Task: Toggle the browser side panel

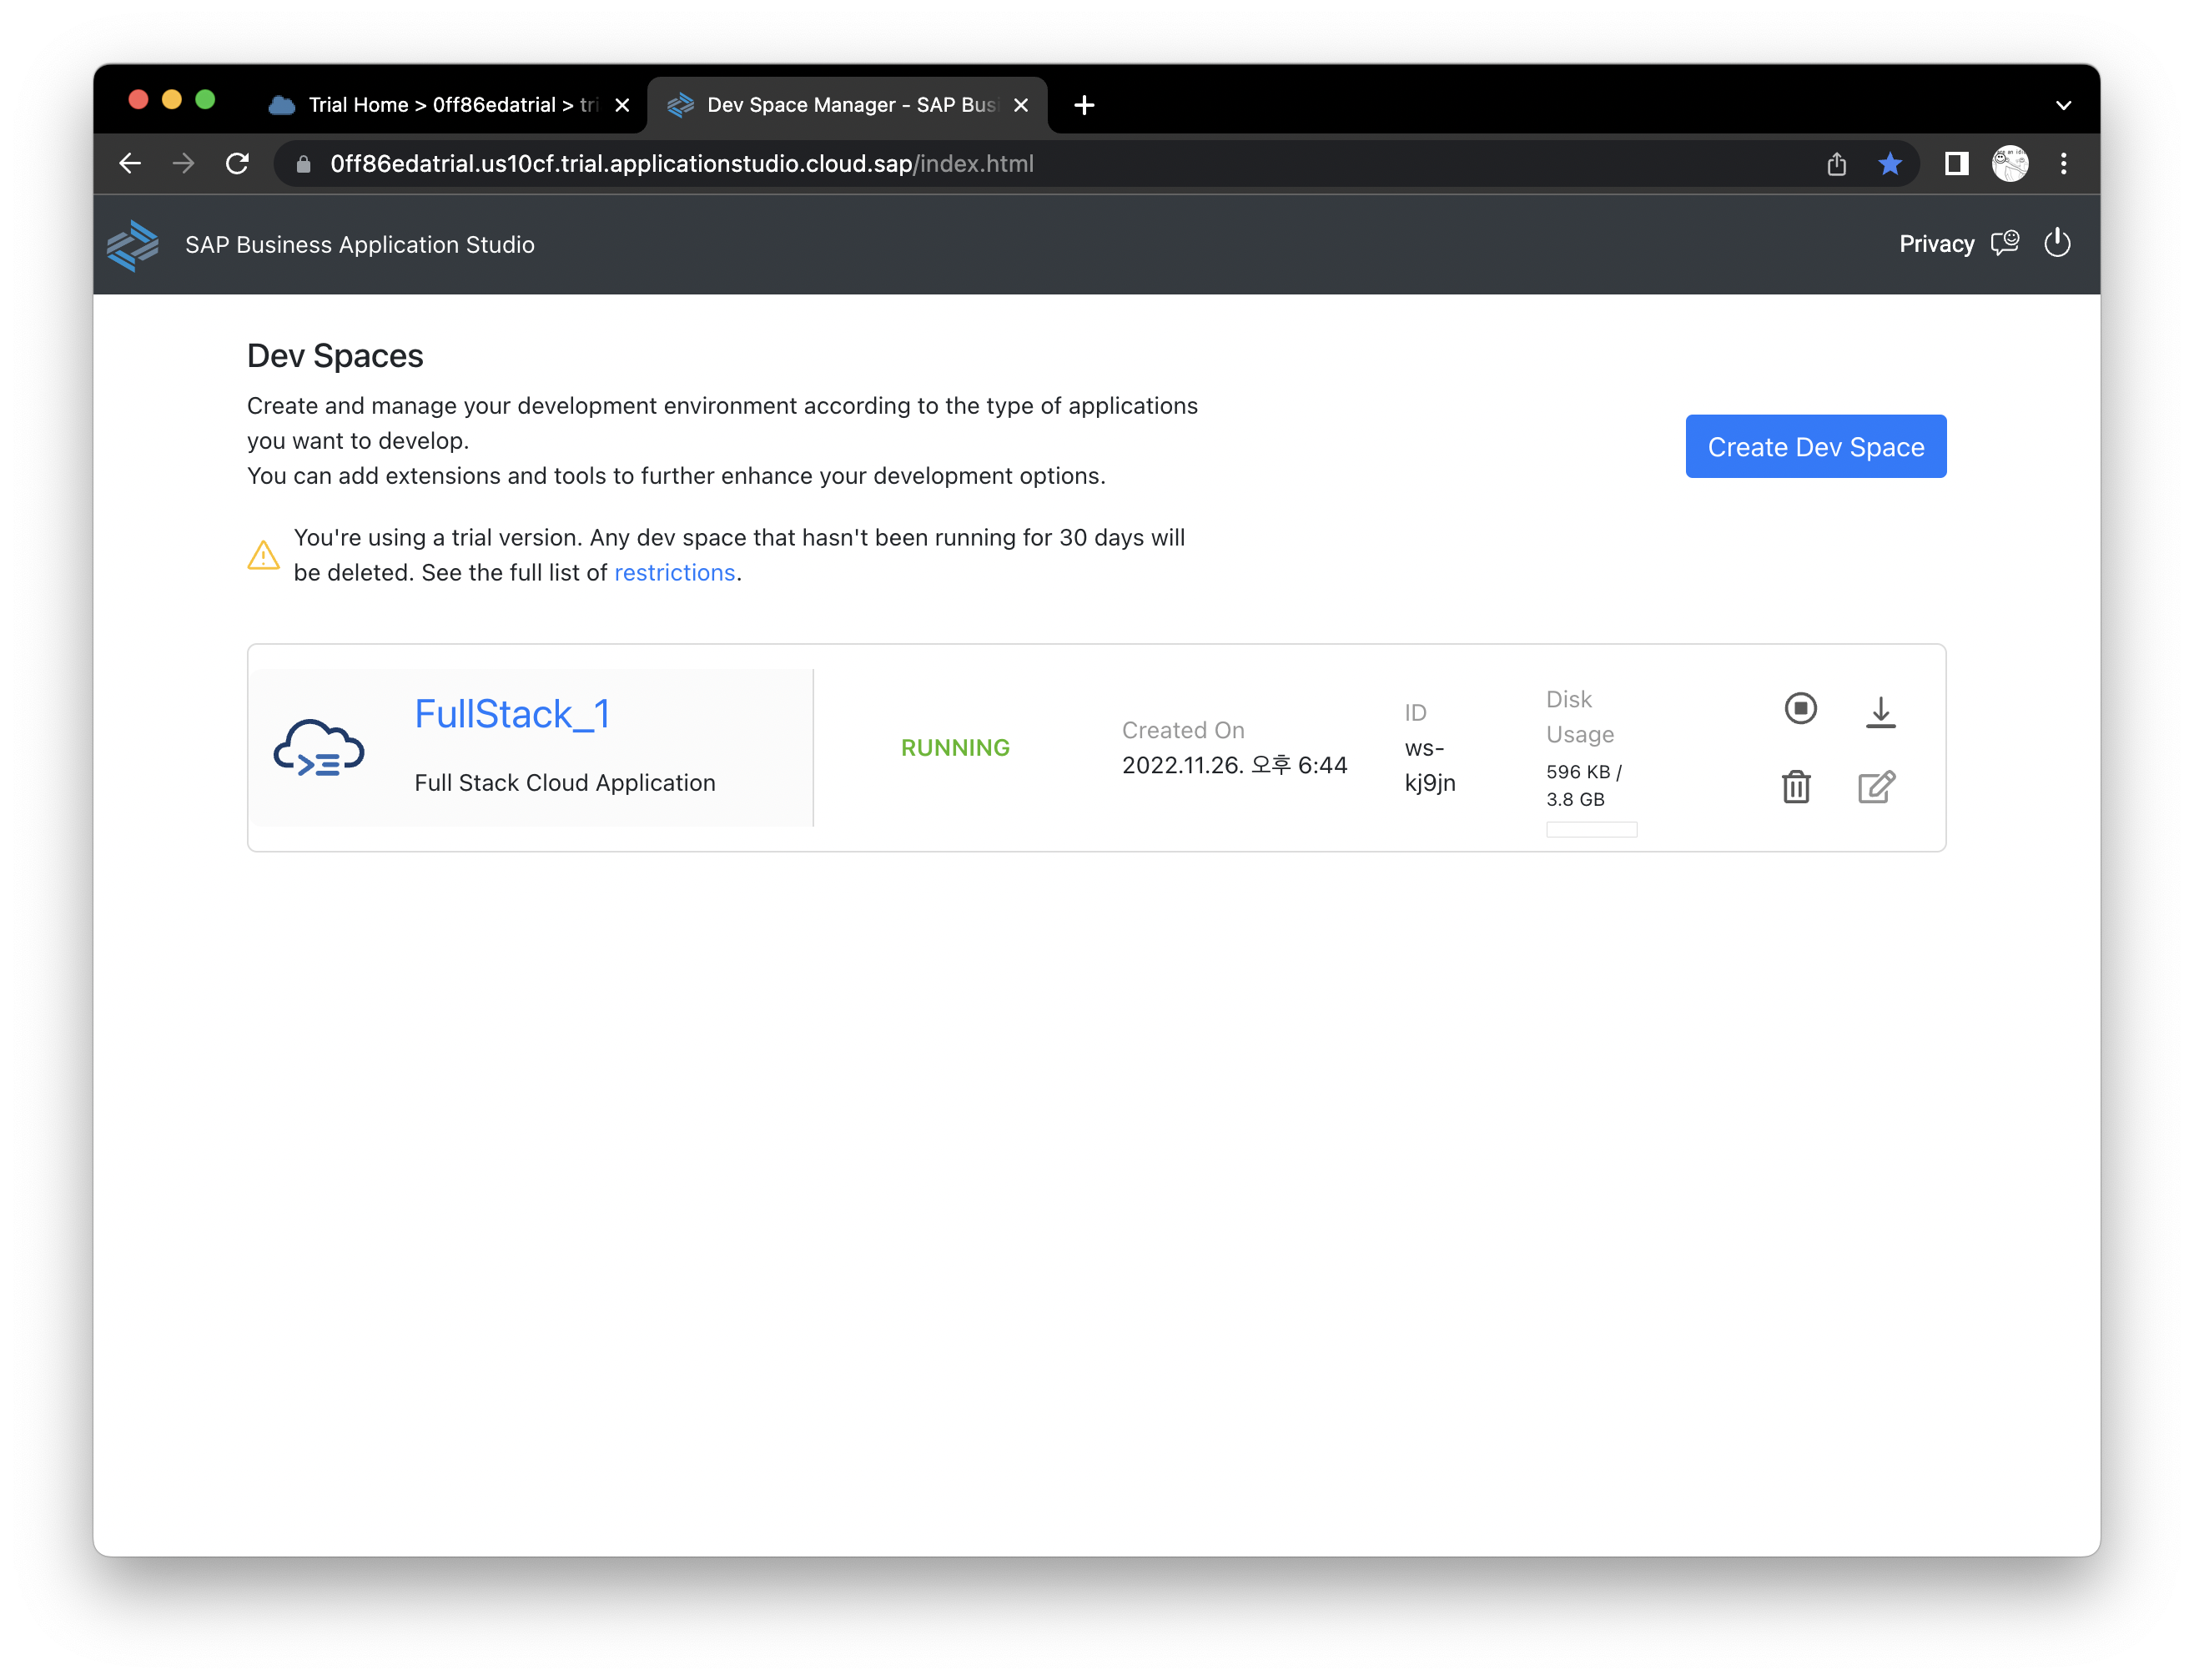Action: pyautogui.click(x=1956, y=164)
